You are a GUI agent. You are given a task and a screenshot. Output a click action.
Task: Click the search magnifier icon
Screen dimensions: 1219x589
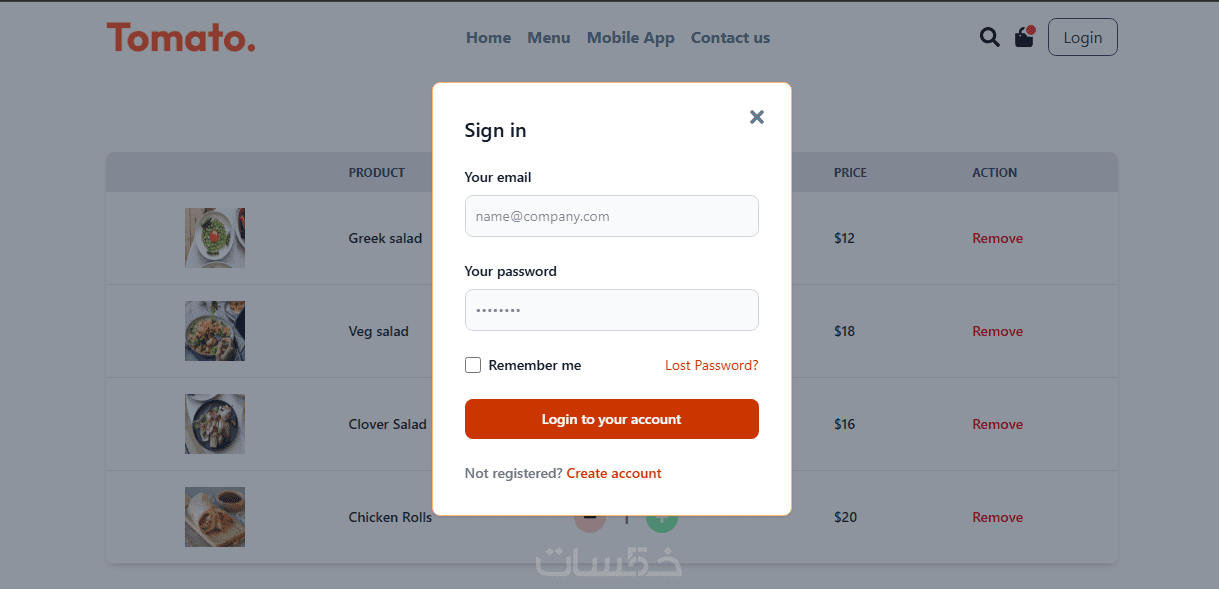[989, 38]
